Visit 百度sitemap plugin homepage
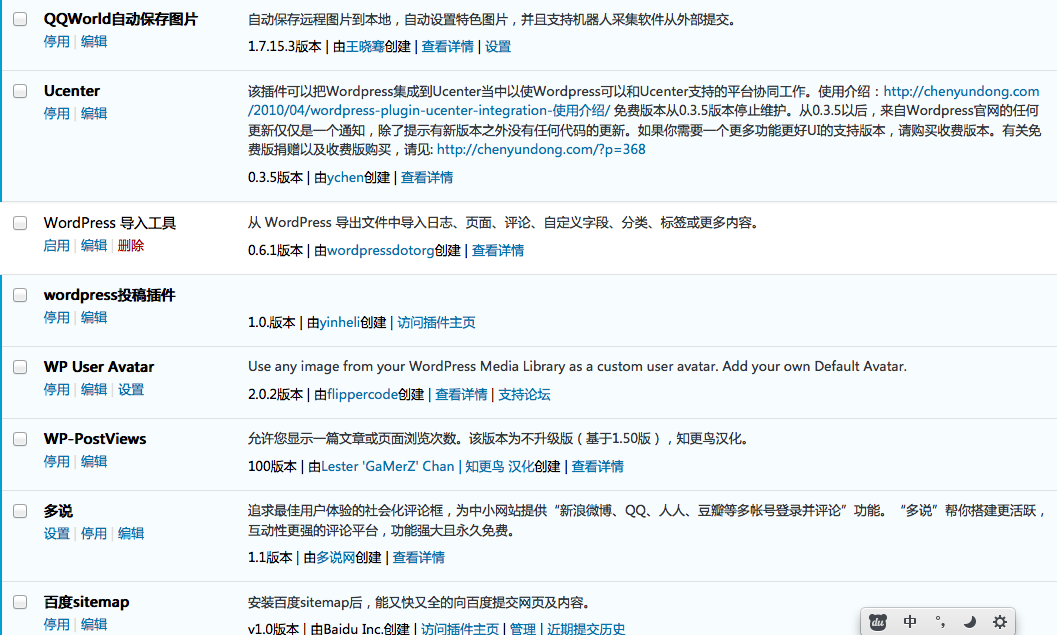The image size is (1057, 635). click(460, 629)
